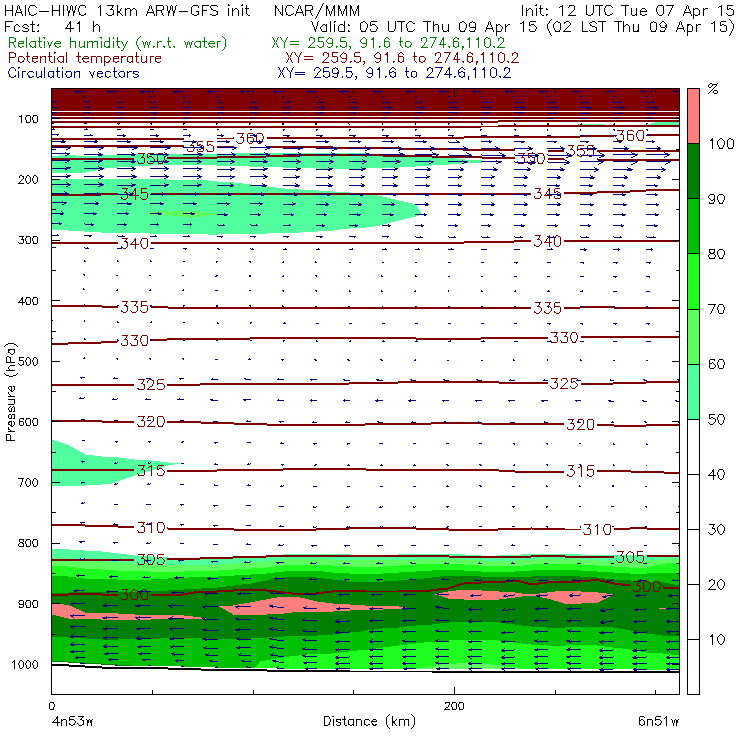Viewport: 740px width, 740px height.
Task: Click the 'NCAR/MMM' header text
Action: pyautogui.click(x=317, y=10)
